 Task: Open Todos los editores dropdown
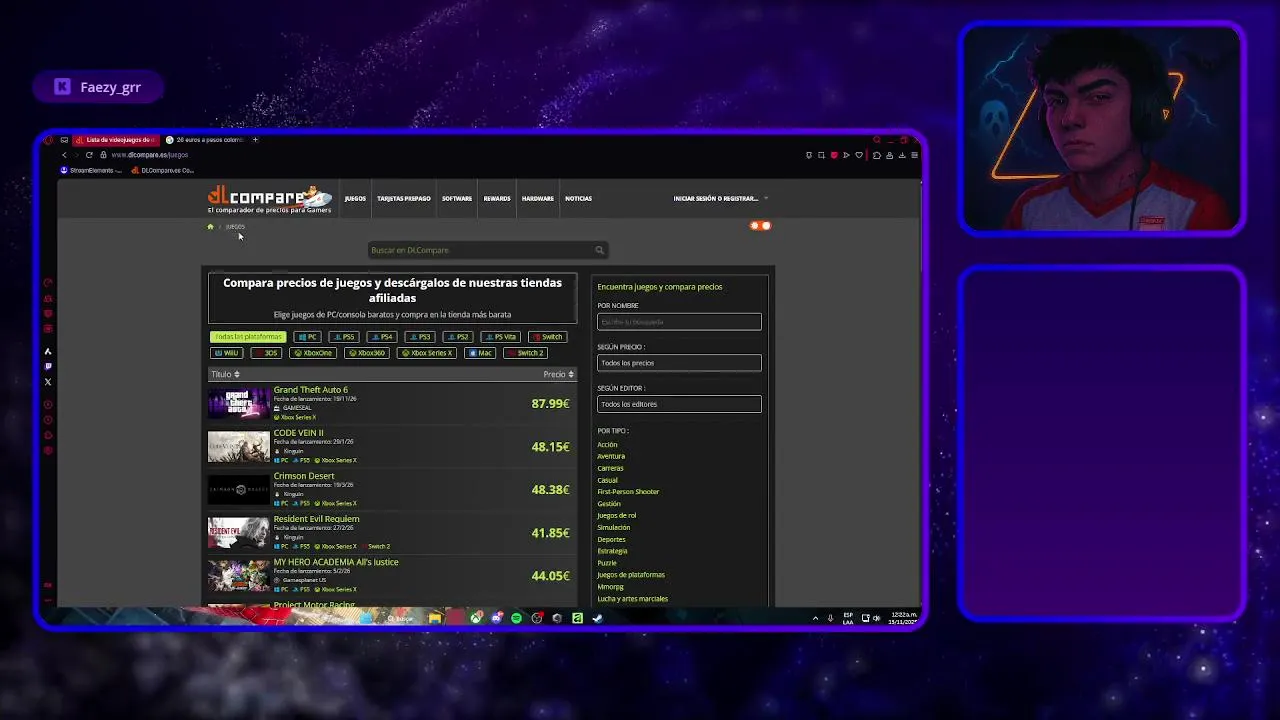coord(679,404)
